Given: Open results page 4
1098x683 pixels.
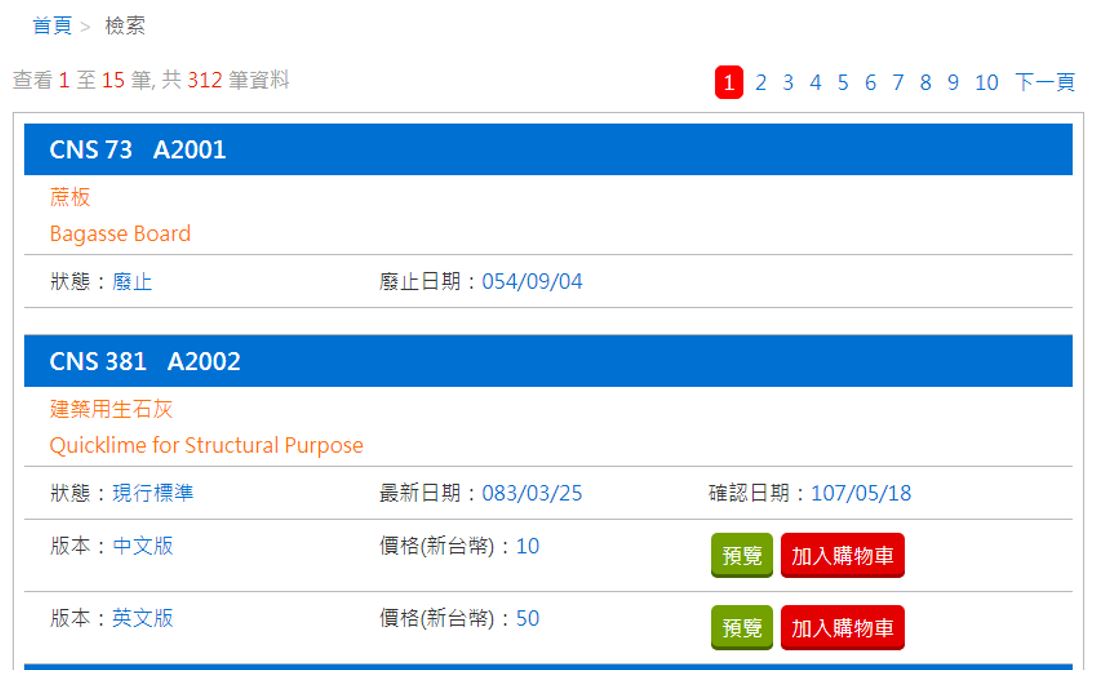Looking at the screenshot, I should tap(815, 83).
